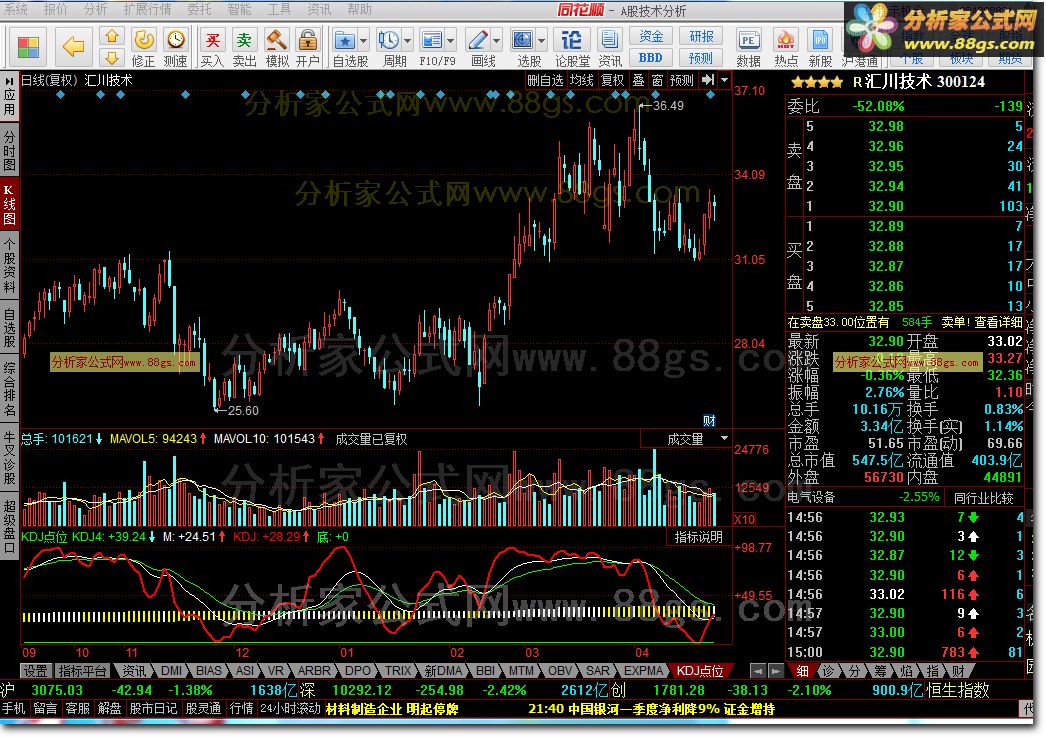Screen dimensions: 1046x737
Task: Click 查看详细 link in order panel
Action: point(998,322)
